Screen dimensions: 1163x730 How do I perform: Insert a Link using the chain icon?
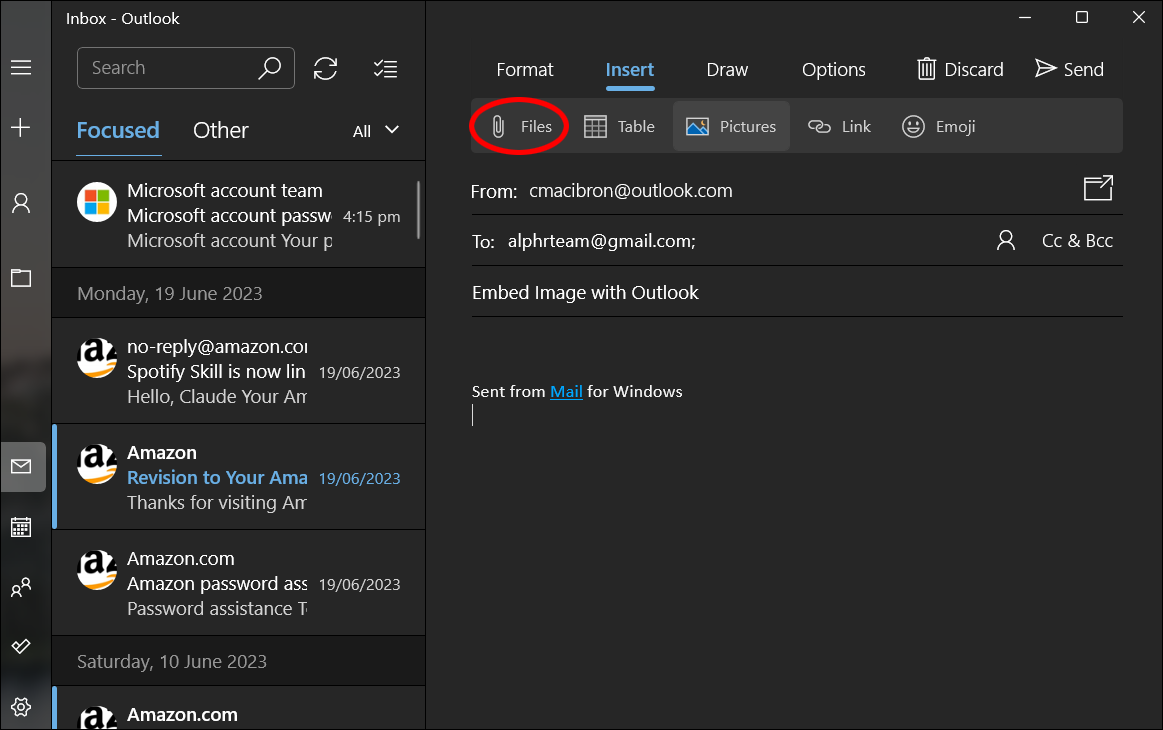pyautogui.click(x=839, y=127)
